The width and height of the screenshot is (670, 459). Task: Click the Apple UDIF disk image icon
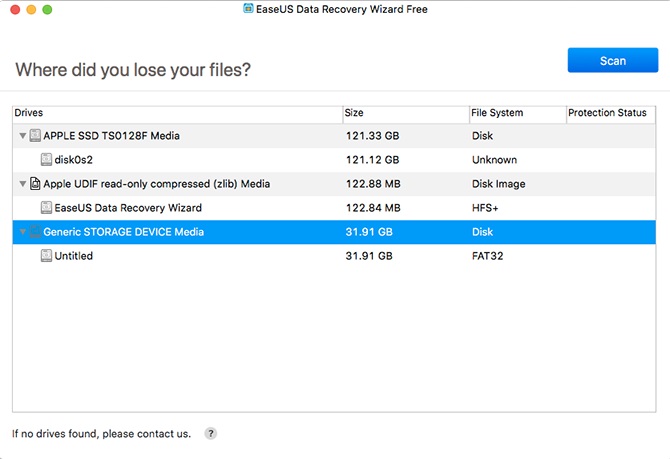point(35,184)
